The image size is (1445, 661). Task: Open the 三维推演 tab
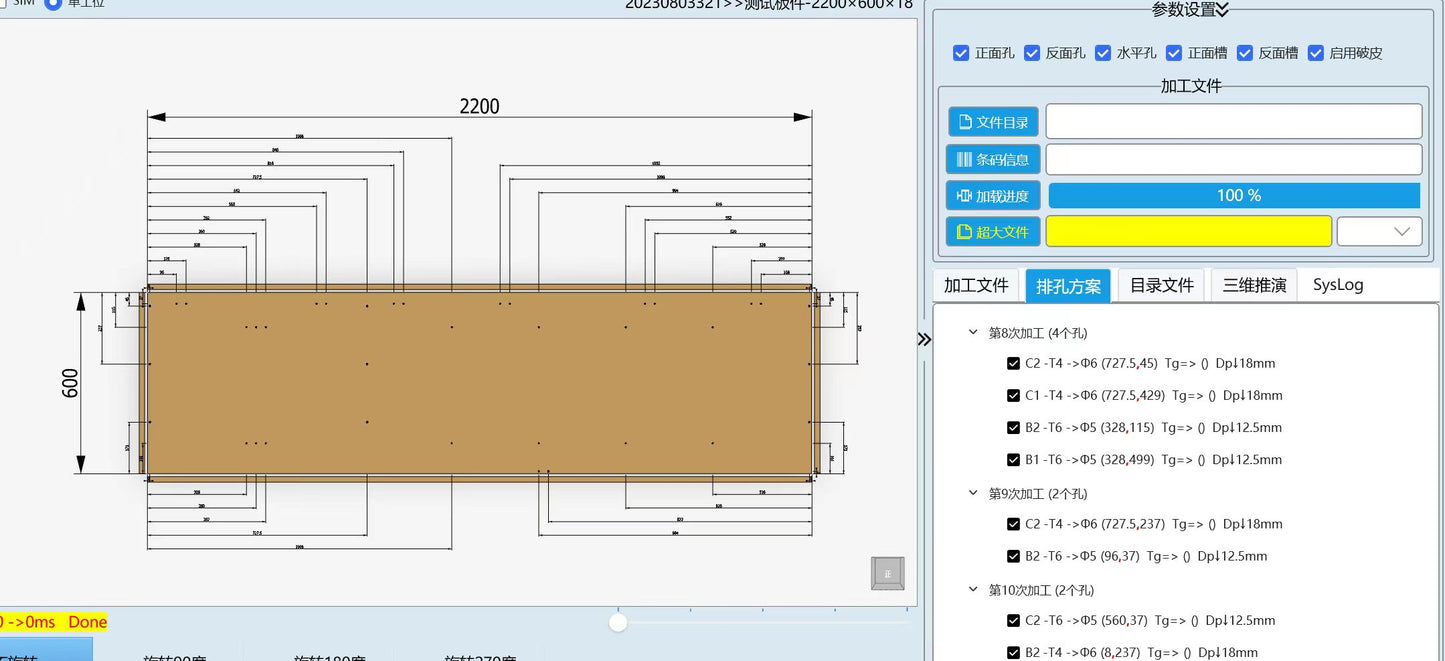point(1254,285)
